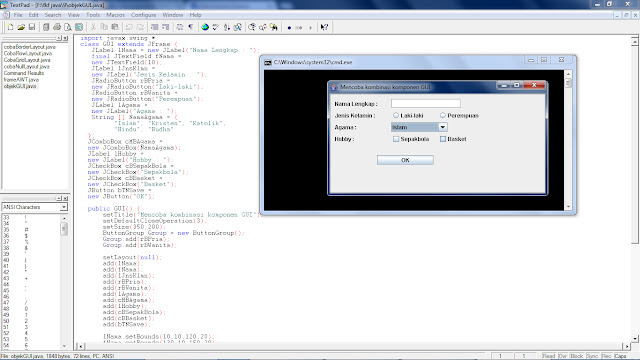This screenshot has height=360, width=640.
Task: Open the Help menu
Action: [x=196, y=15]
